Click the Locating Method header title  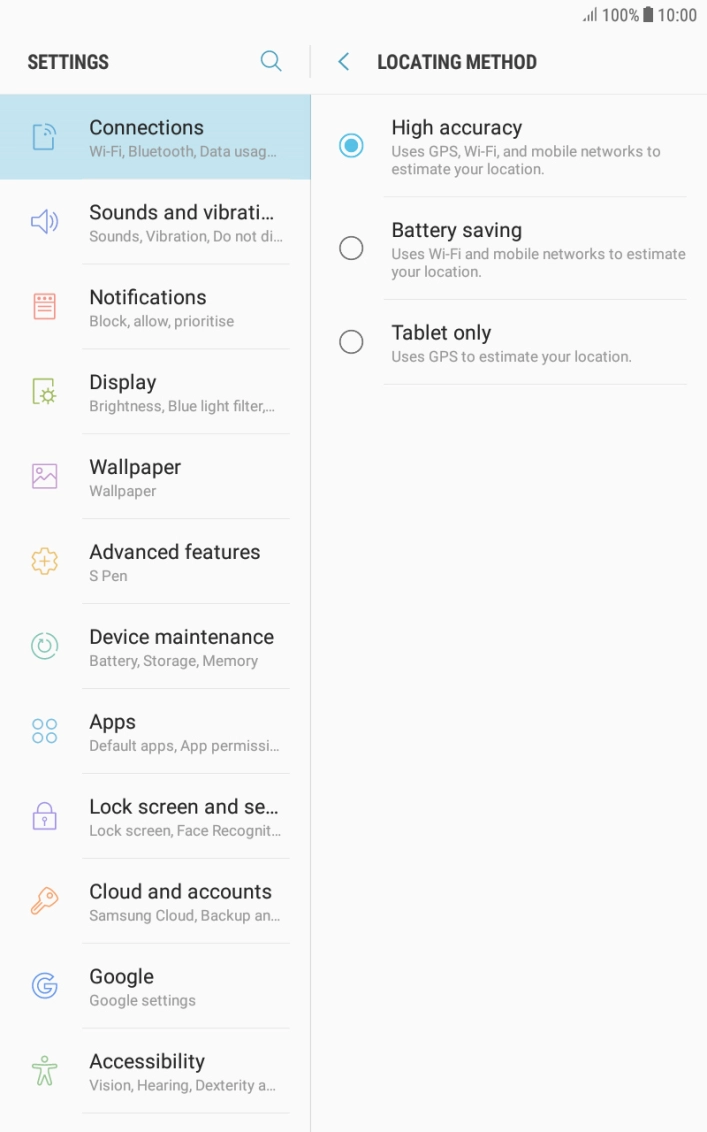457,62
